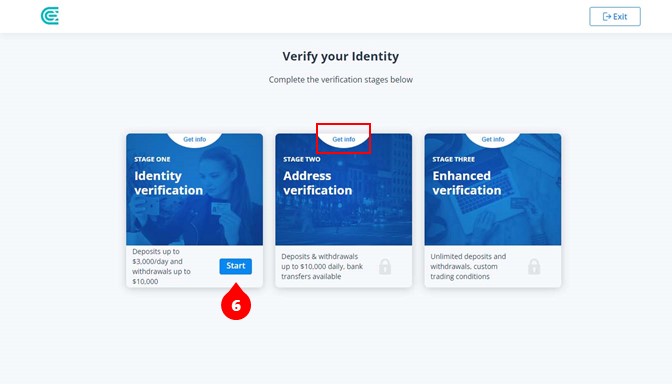672x384 pixels.
Task: Click the Unlimited deposits description text
Action: point(468,266)
